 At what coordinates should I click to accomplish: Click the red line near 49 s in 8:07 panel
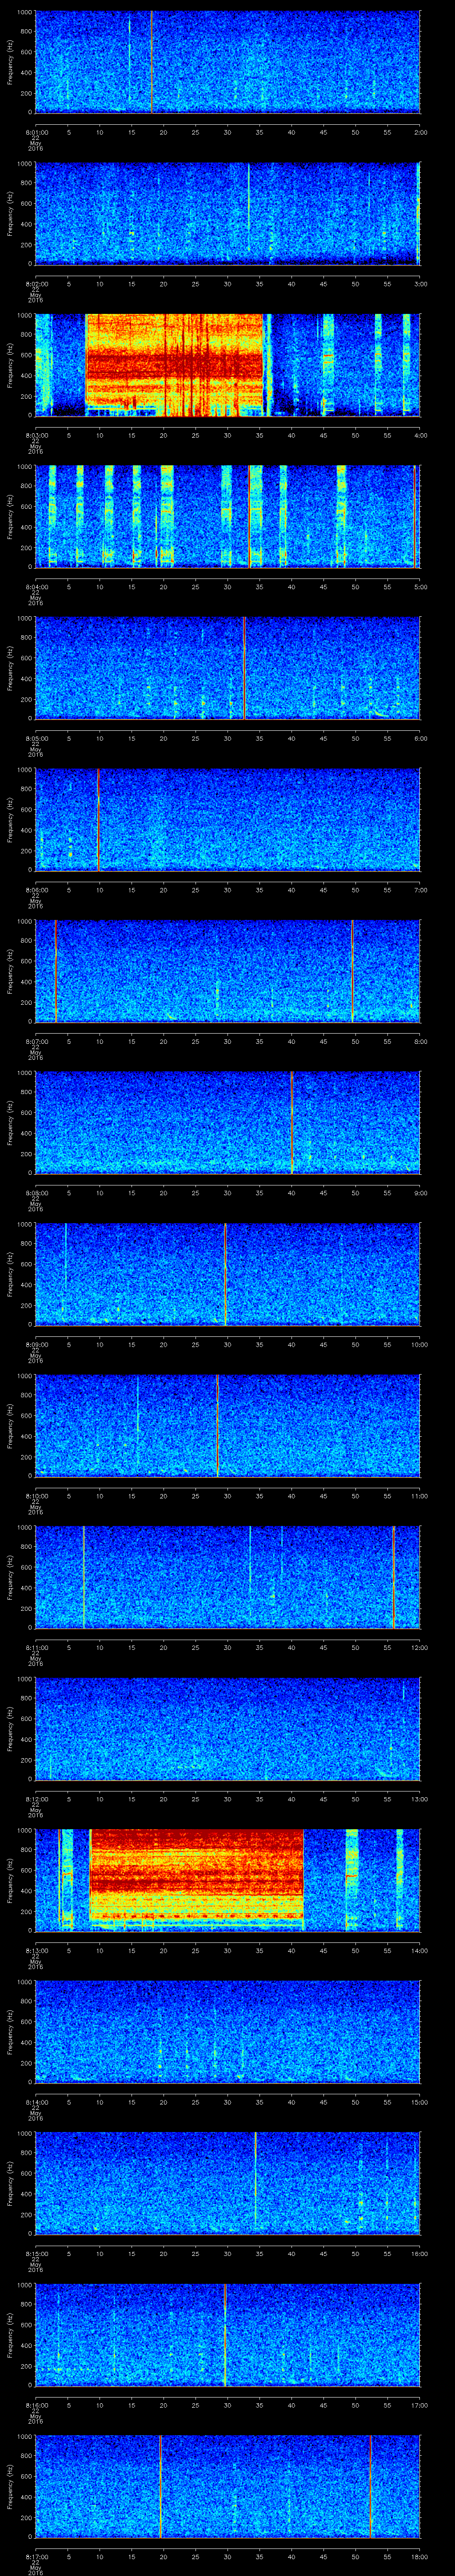pyautogui.click(x=352, y=971)
